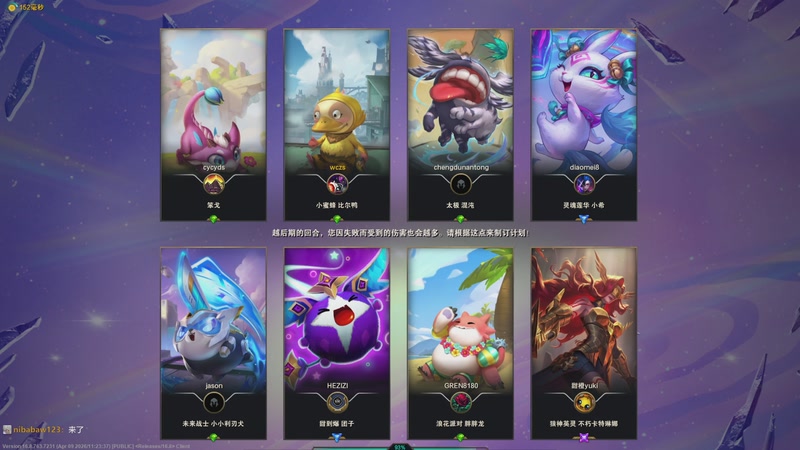Select the beach dragon card of GREN8180

click(x=461, y=343)
